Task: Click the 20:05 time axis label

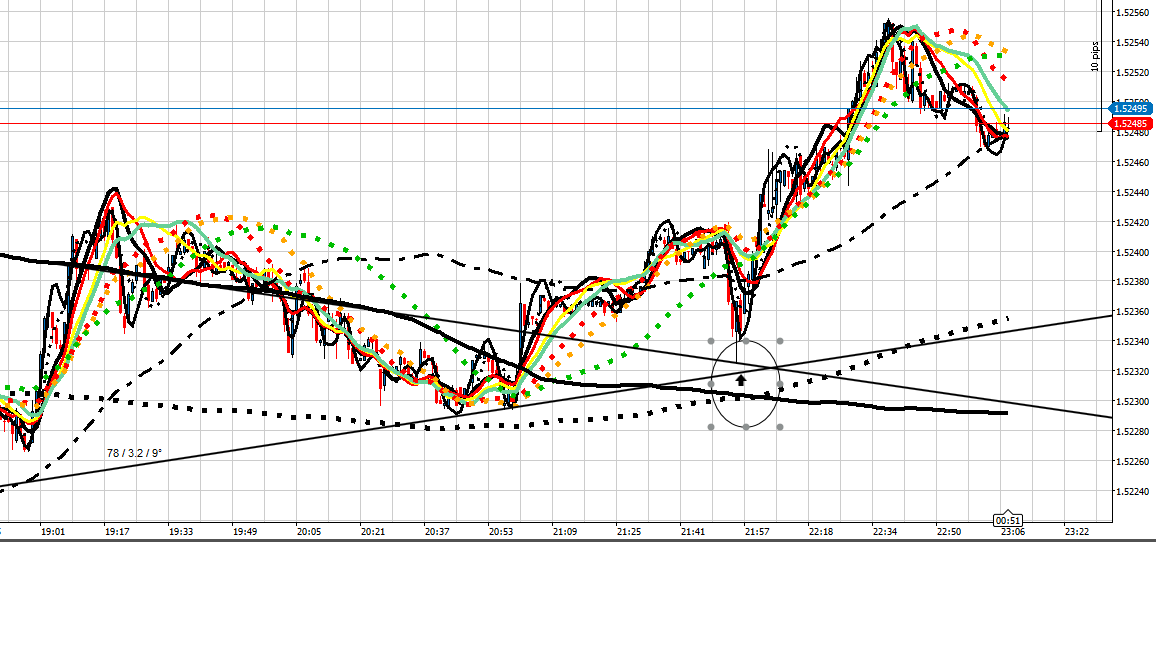Action: 309,531
